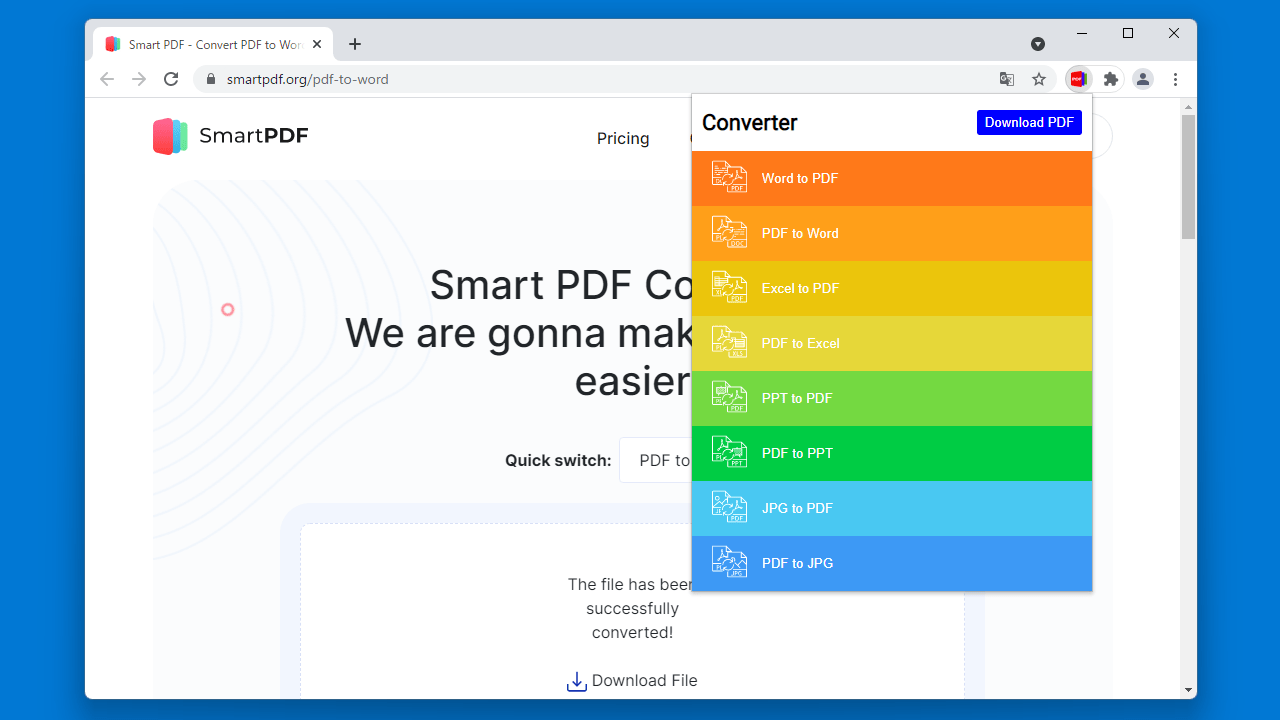Click the JPG to PDF icon
This screenshot has width=1280, height=720.
[x=729, y=507]
